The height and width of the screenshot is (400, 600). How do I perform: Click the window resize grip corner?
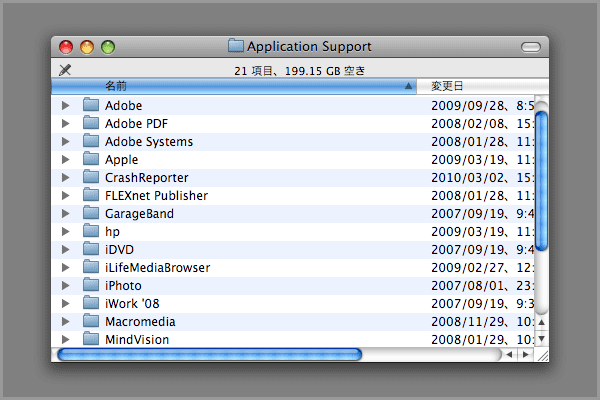click(542, 355)
